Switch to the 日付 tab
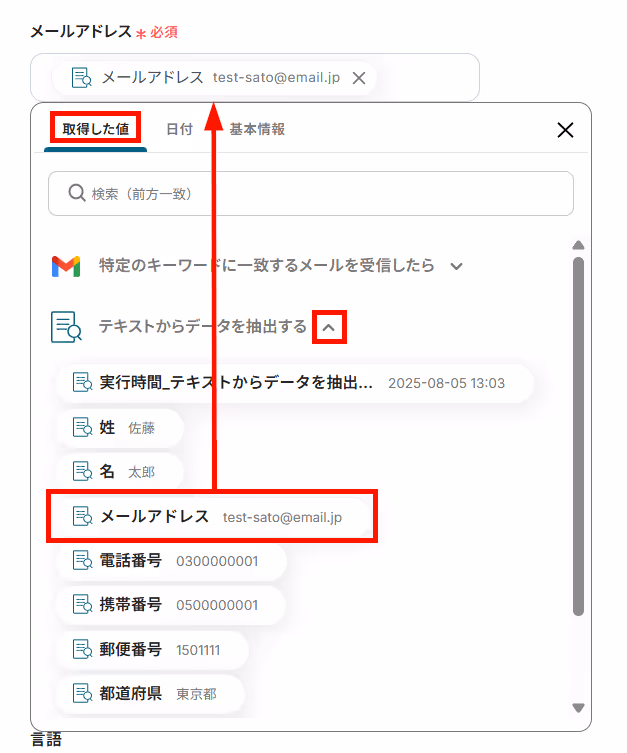627x753 pixels. [x=180, y=129]
